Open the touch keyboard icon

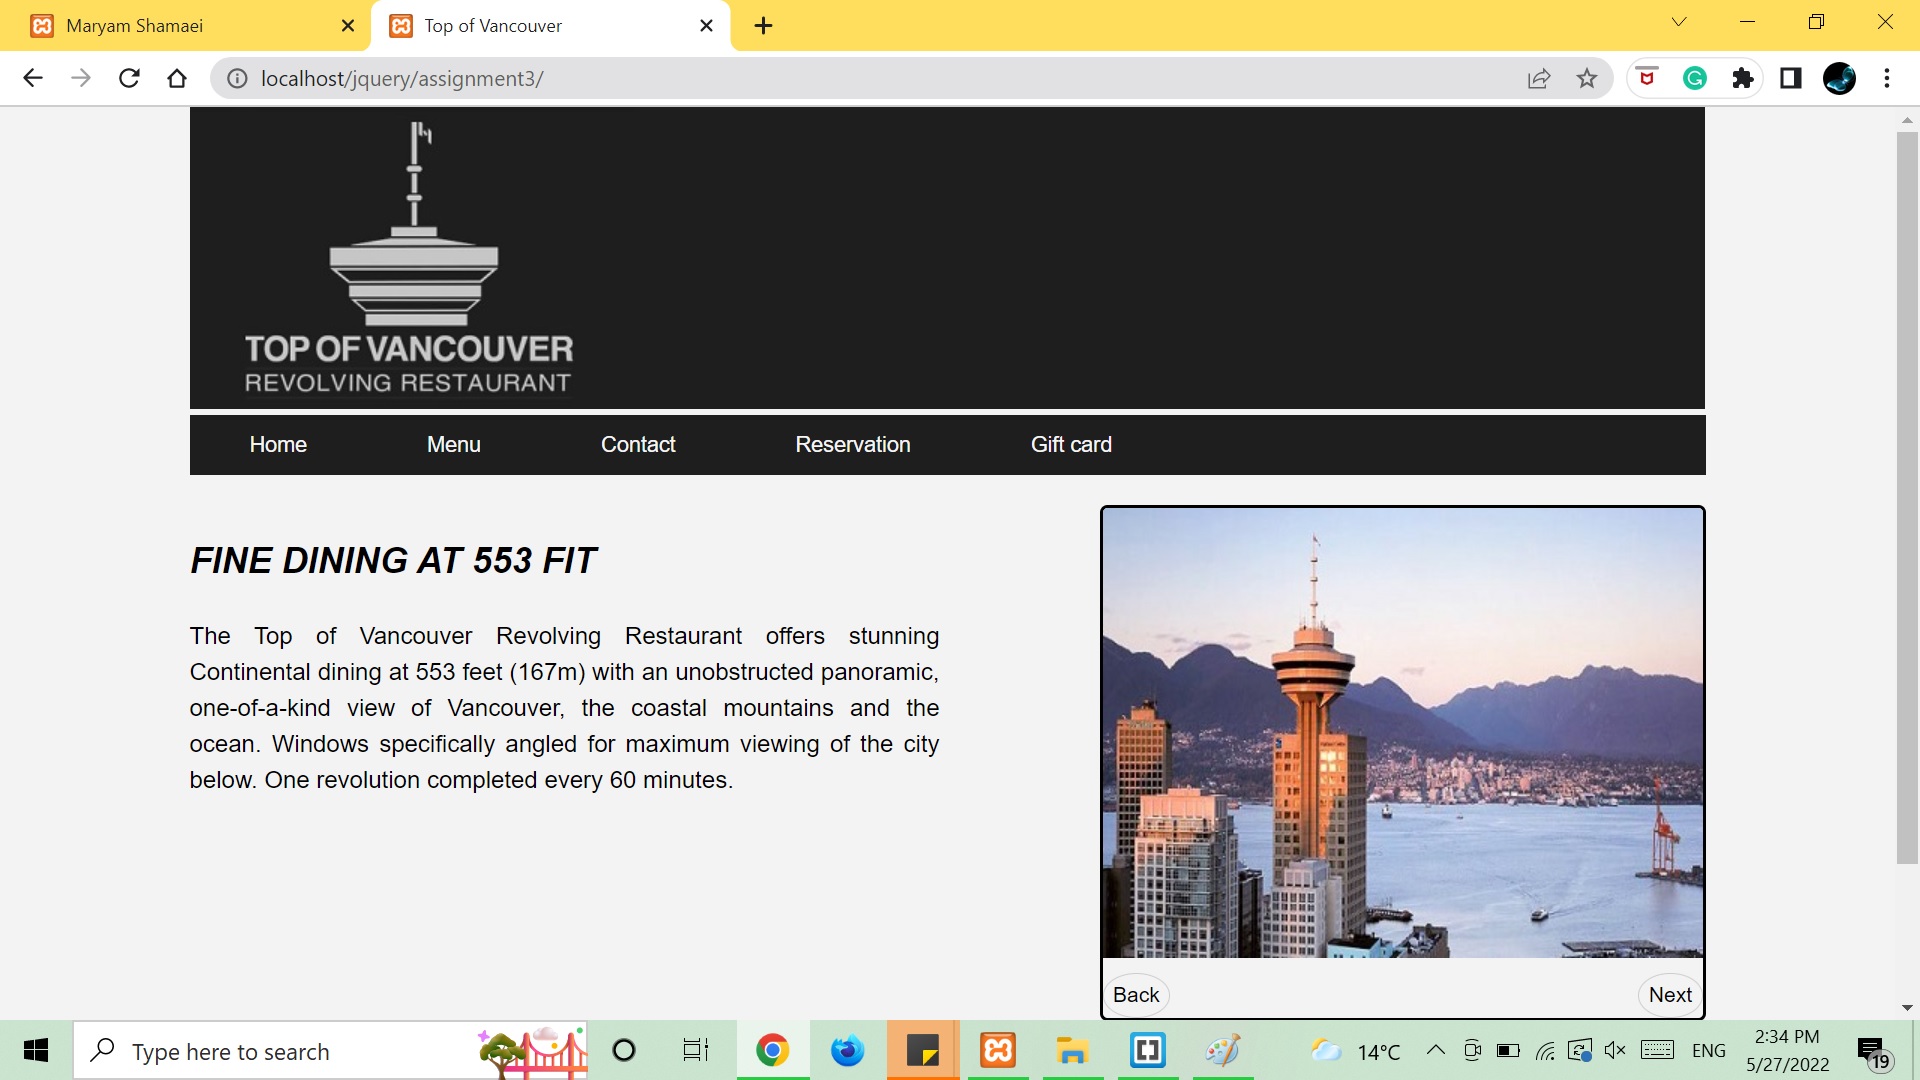(1657, 1050)
